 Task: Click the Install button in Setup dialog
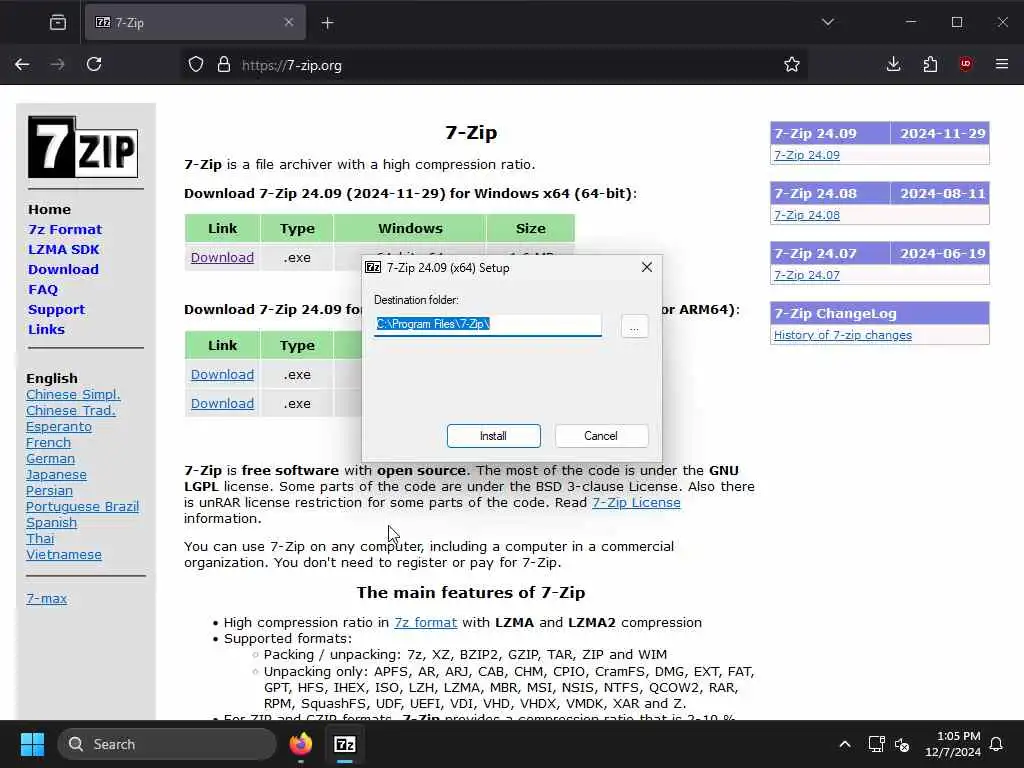click(x=494, y=436)
